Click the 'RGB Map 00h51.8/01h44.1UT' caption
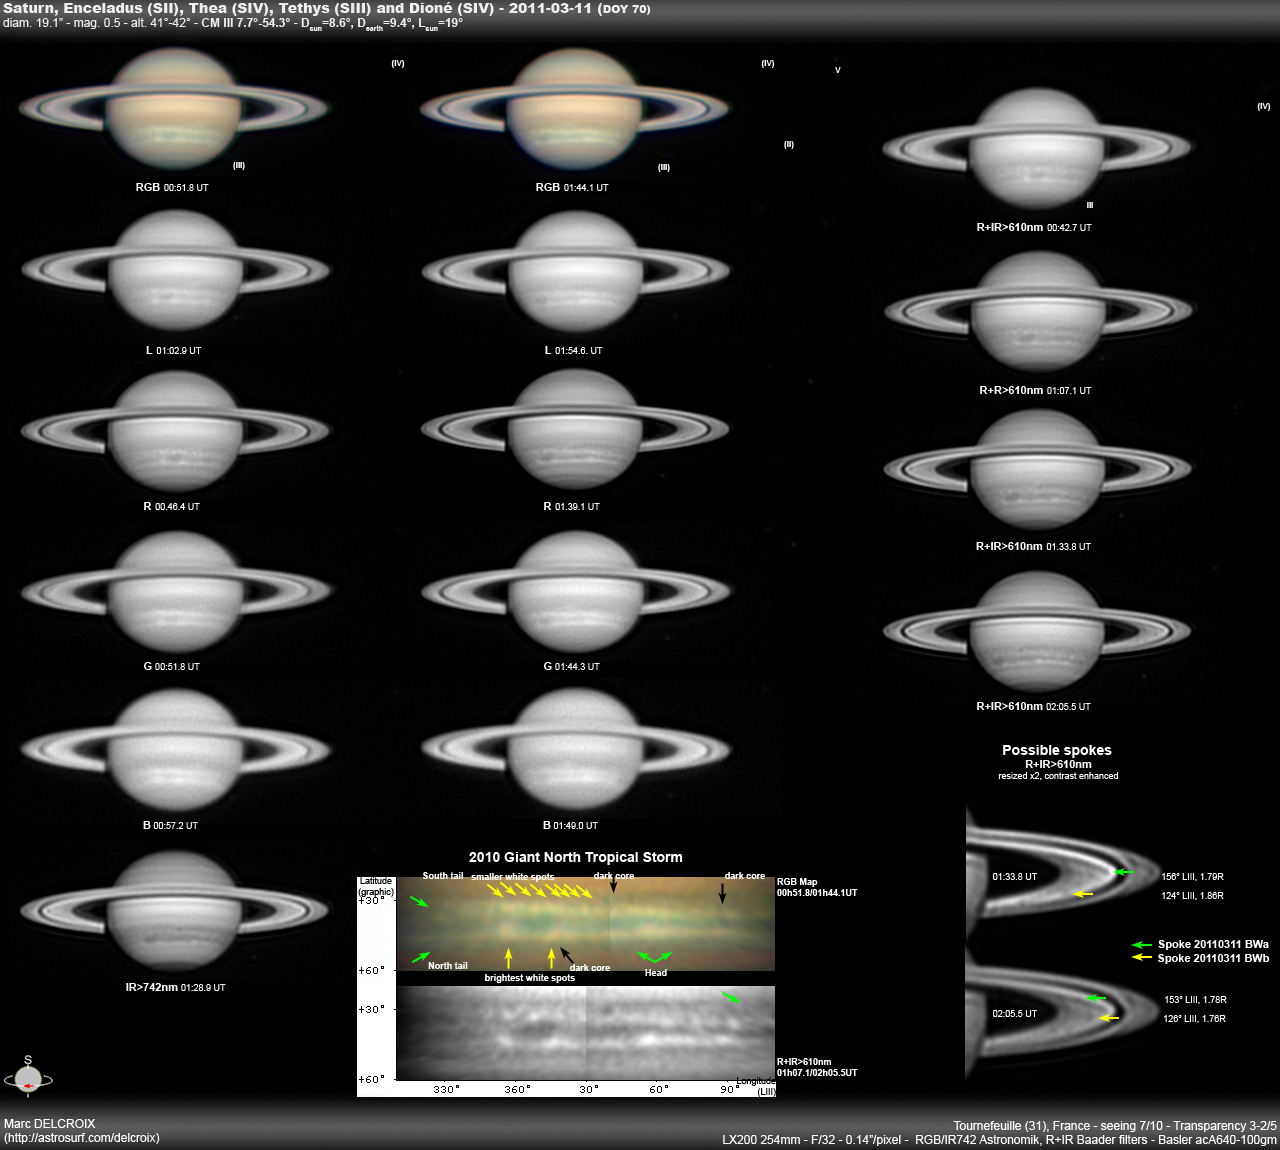This screenshot has height=1150, width=1280. point(817,888)
